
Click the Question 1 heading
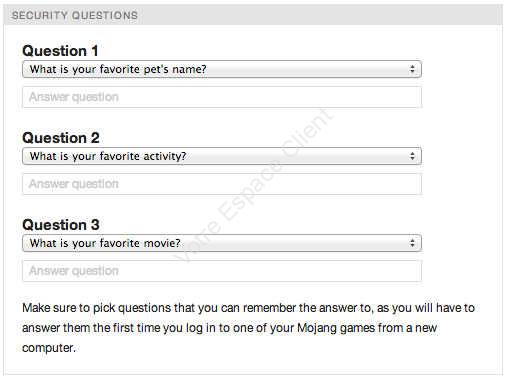(x=60, y=51)
